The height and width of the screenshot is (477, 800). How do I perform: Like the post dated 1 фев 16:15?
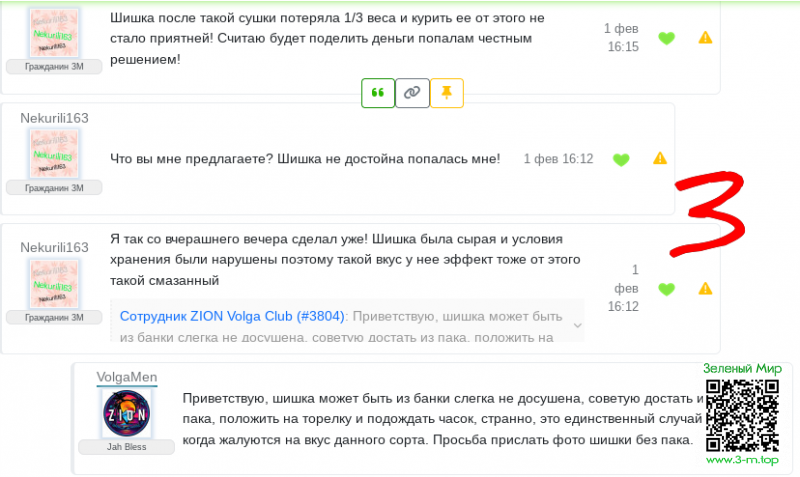coord(666,39)
